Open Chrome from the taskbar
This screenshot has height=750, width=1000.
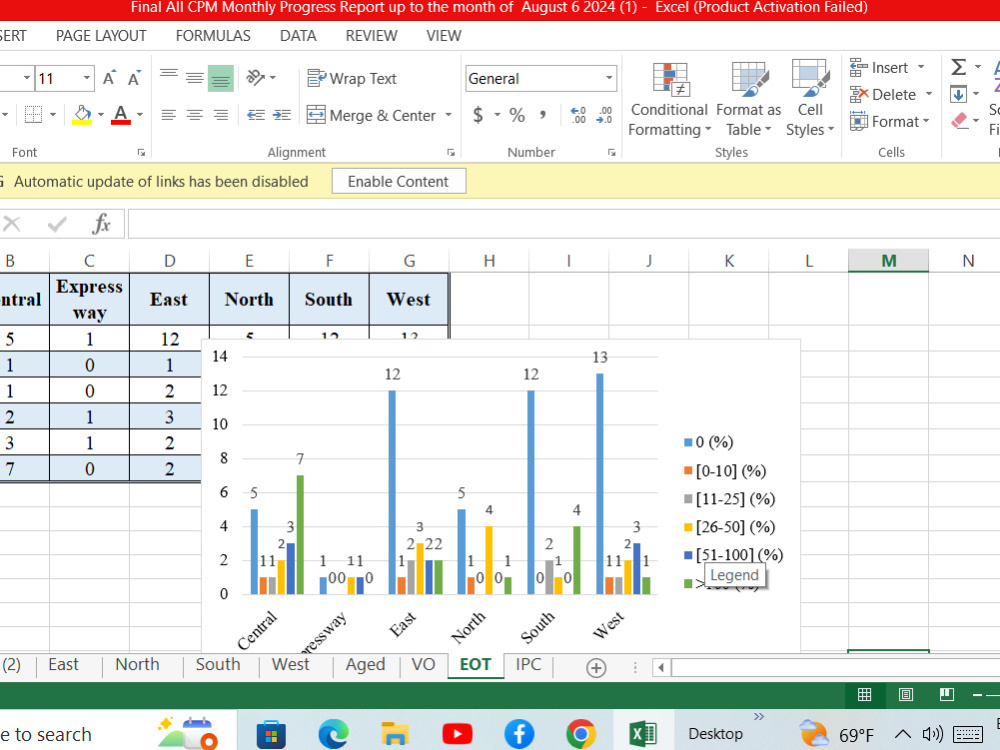click(x=581, y=734)
